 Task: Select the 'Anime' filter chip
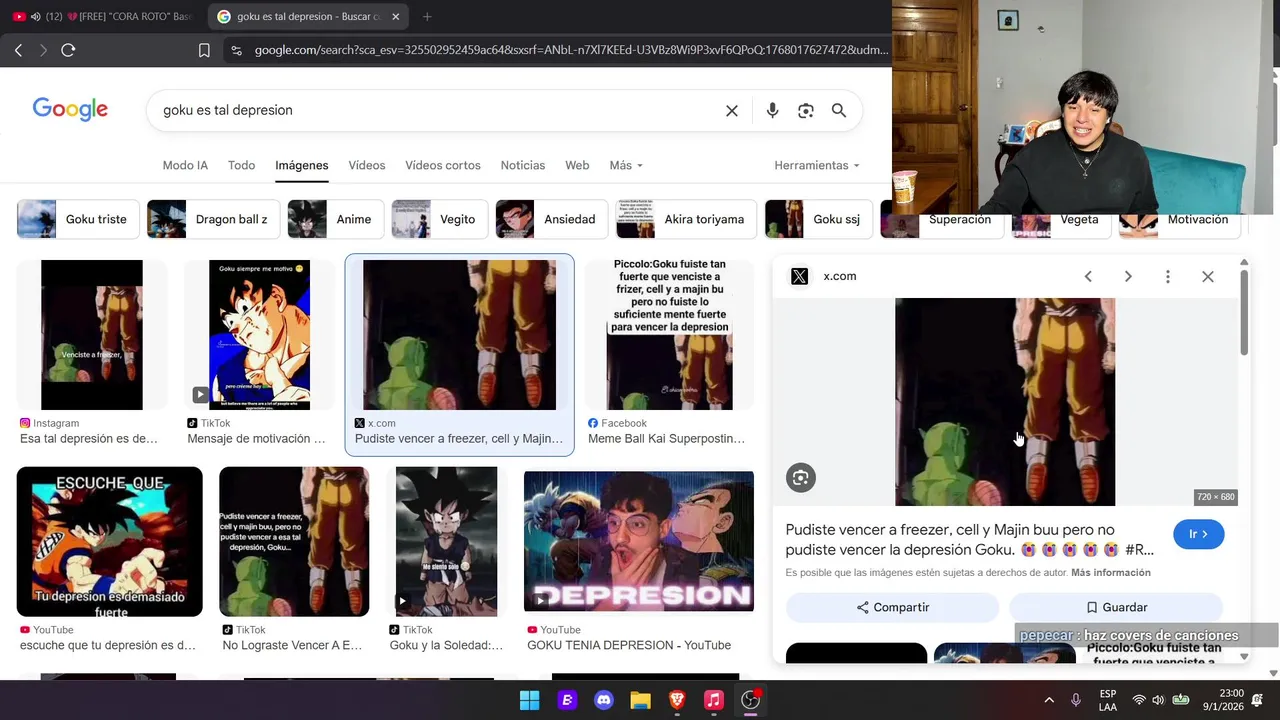click(336, 219)
